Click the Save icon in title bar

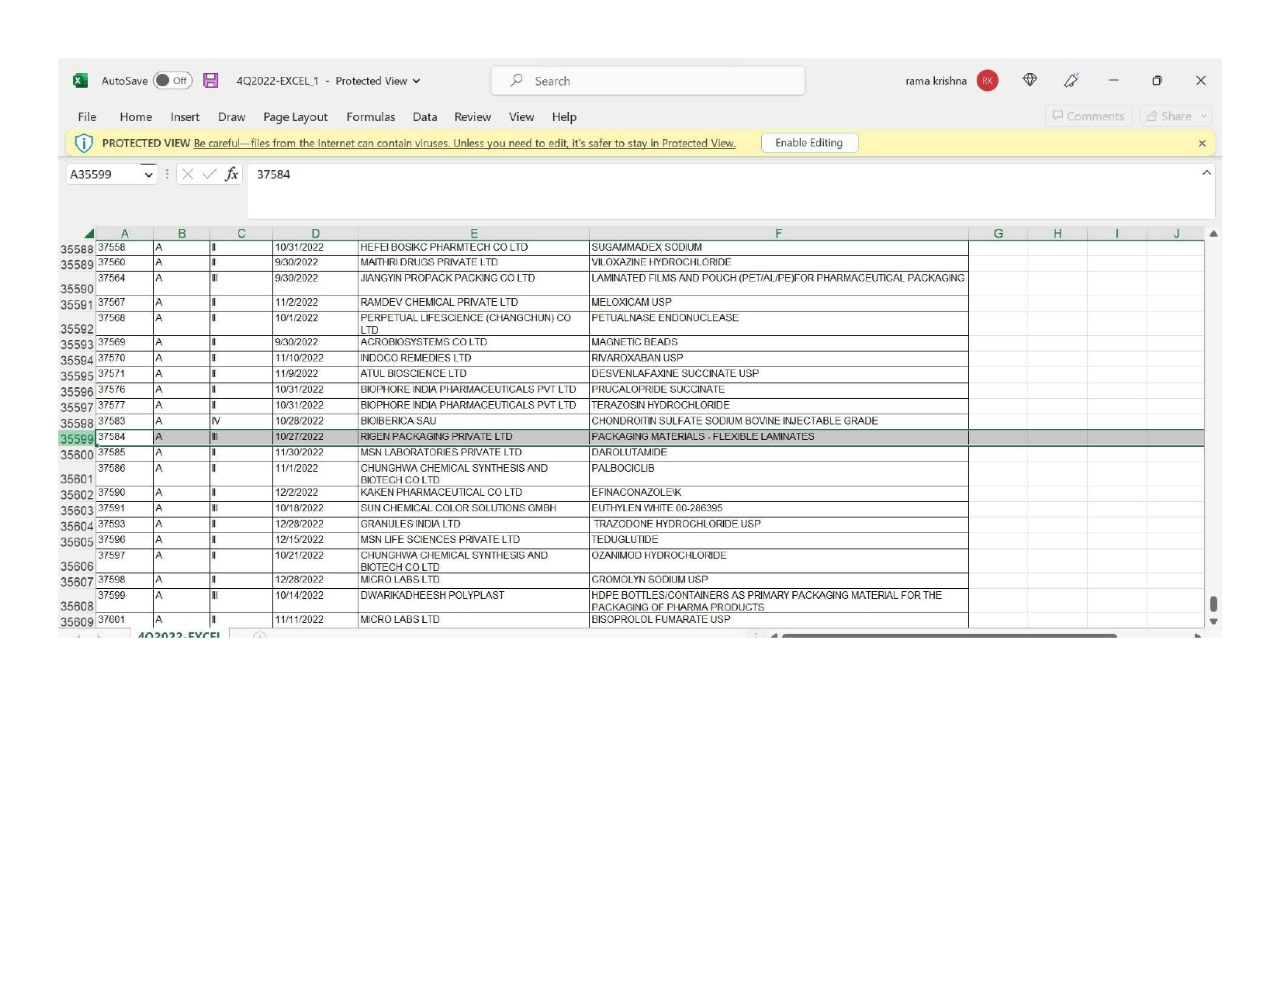211,81
